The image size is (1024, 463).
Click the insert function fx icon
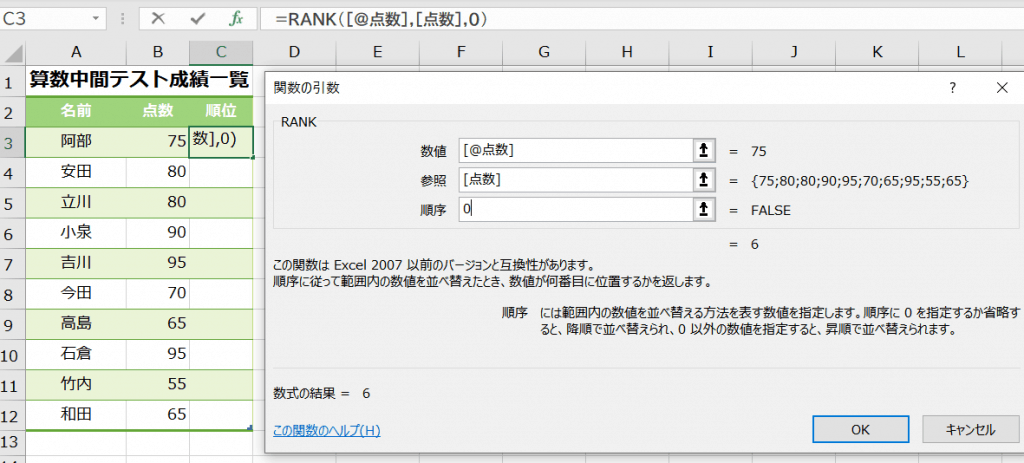[236, 18]
